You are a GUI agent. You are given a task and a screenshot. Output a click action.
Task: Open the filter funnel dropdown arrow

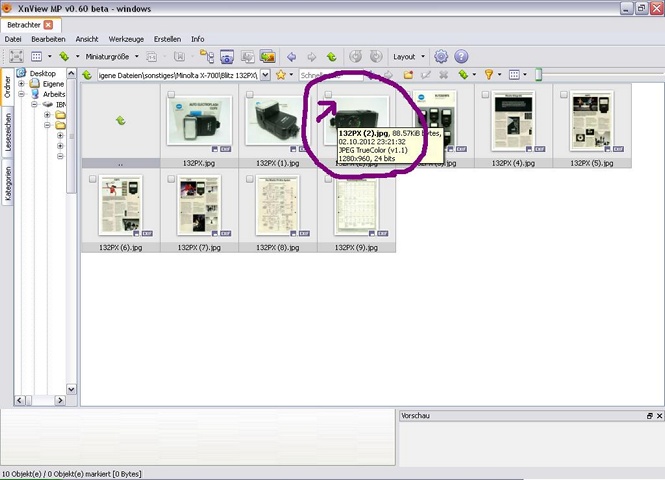500,75
